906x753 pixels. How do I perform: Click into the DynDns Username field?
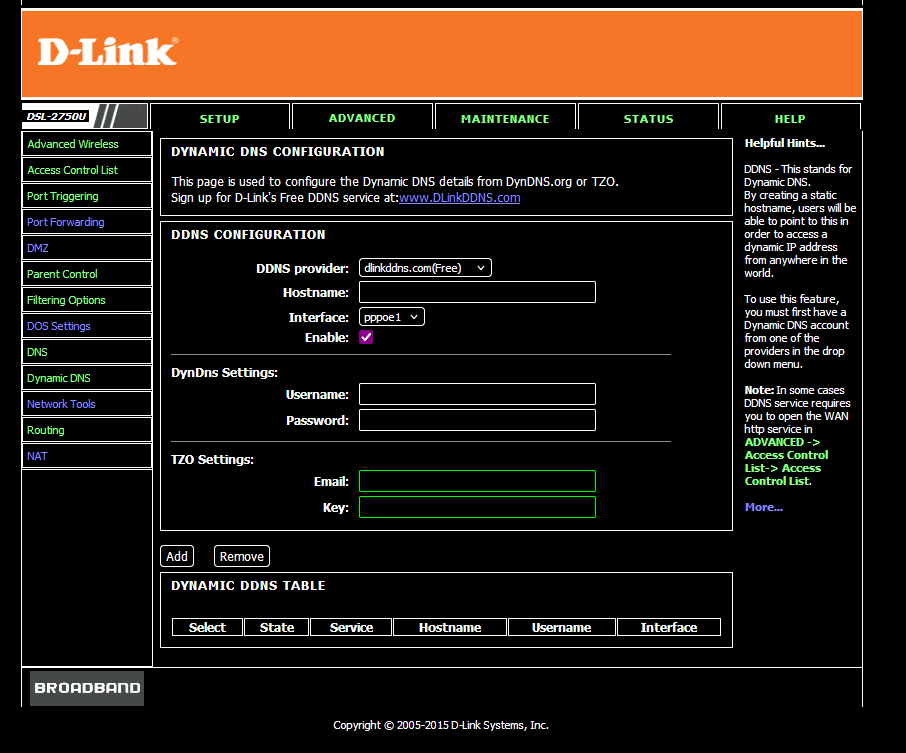click(x=477, y=394)
